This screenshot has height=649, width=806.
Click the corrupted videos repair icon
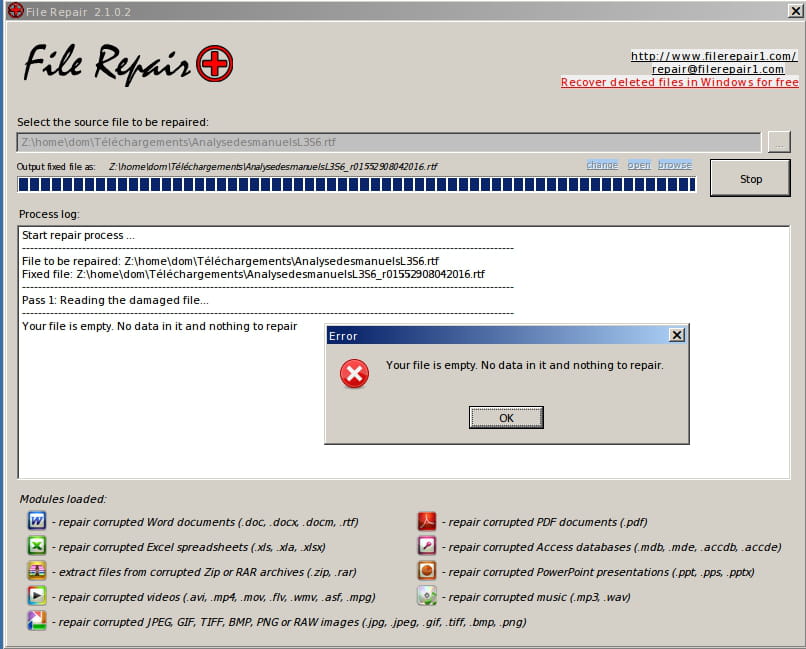pos(36,596)
